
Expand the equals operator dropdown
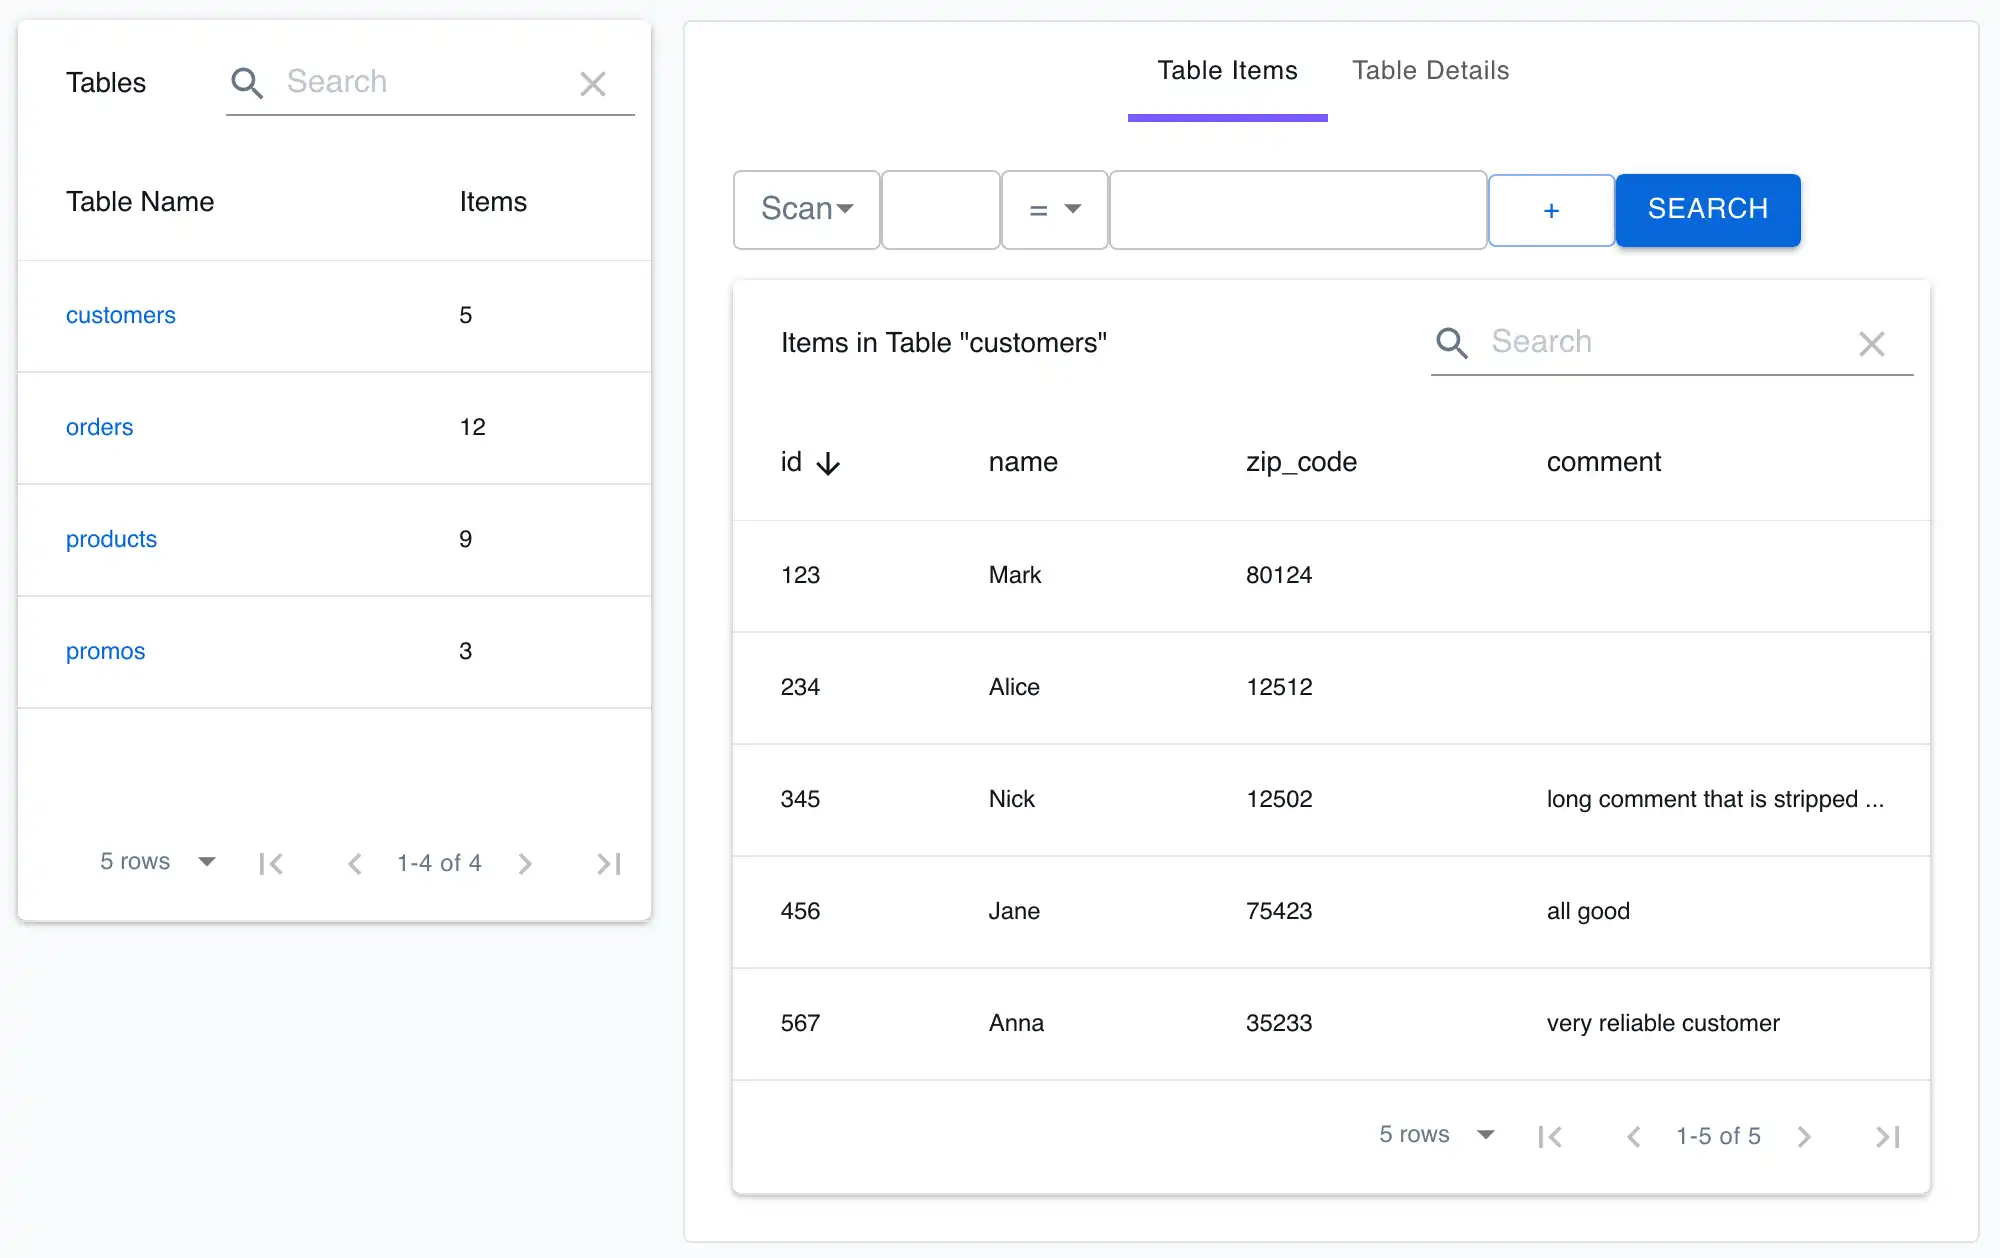1052,209
